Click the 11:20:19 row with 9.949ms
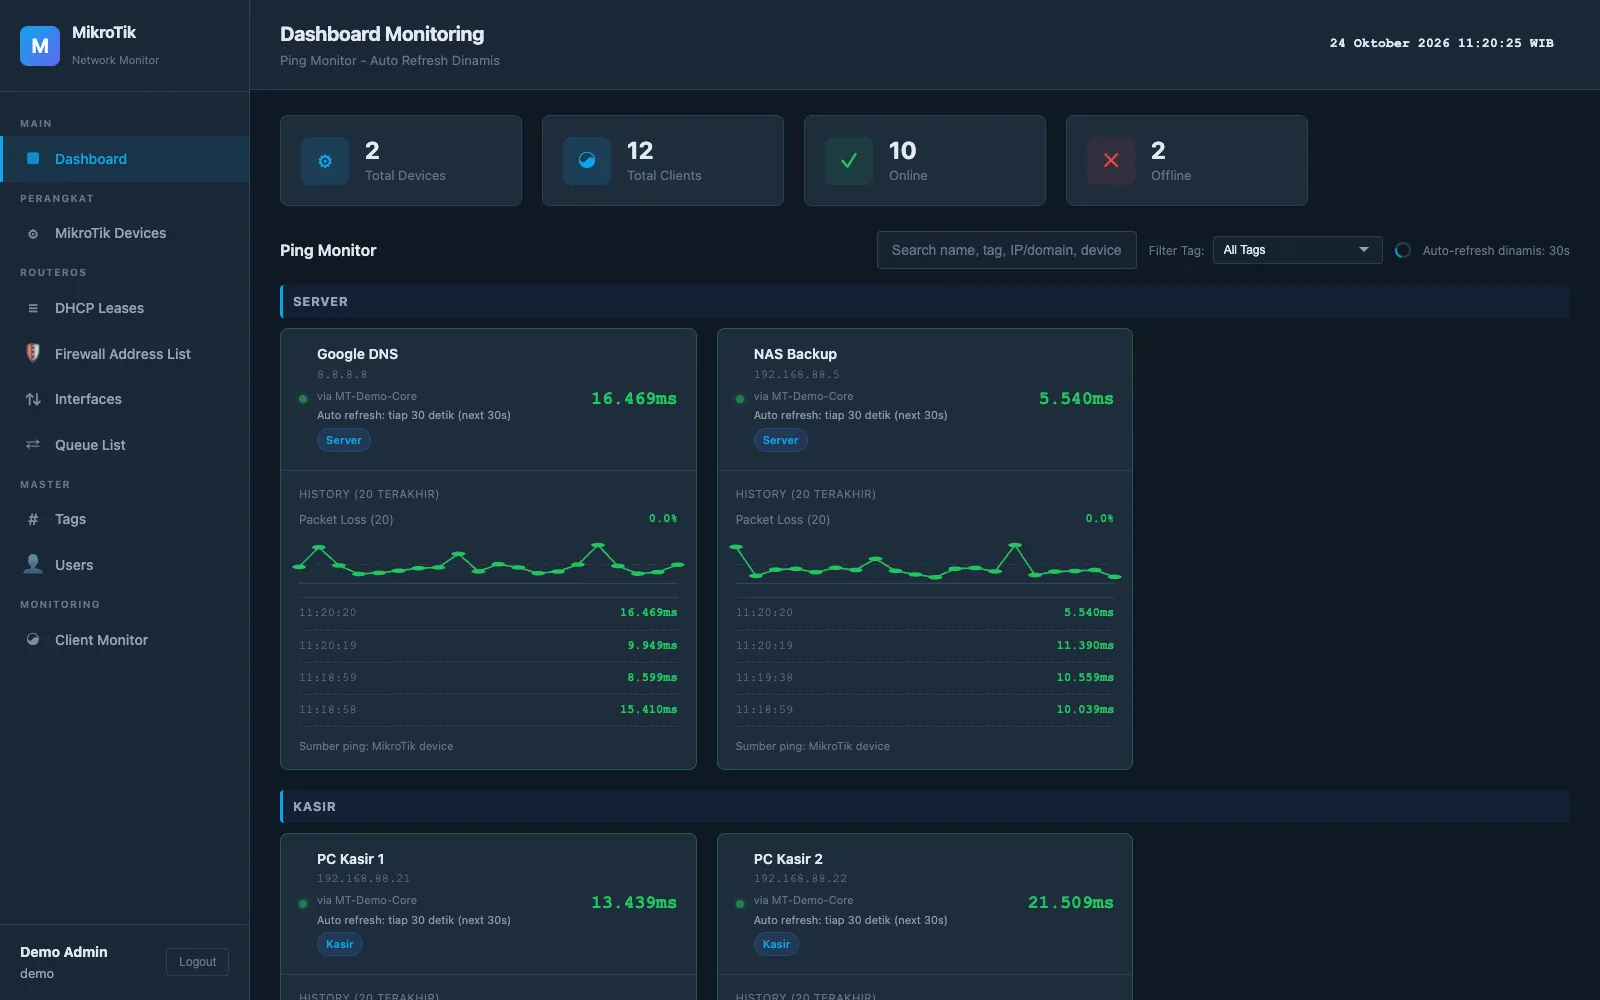Image resolution: width=1600 pixels, height=1000 pixels. coord(488,645)
